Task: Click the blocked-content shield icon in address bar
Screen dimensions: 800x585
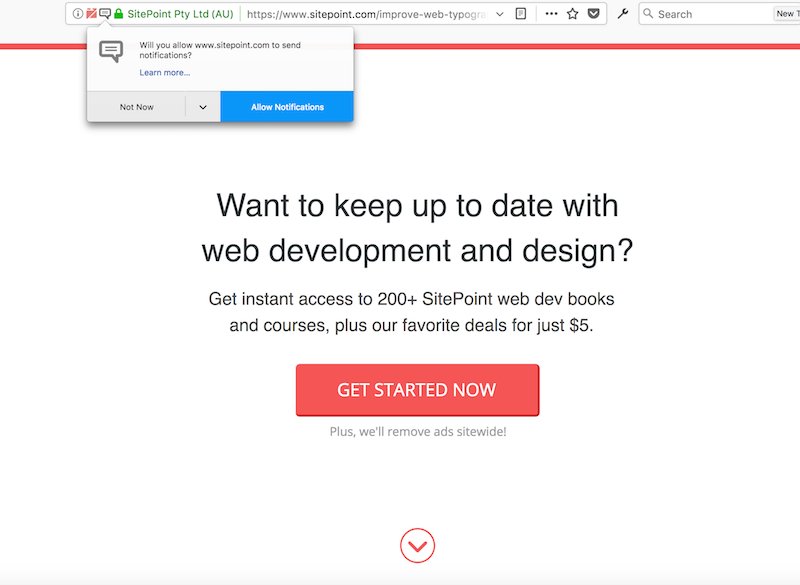Action: pyautogui.click(x=89, y=14)
